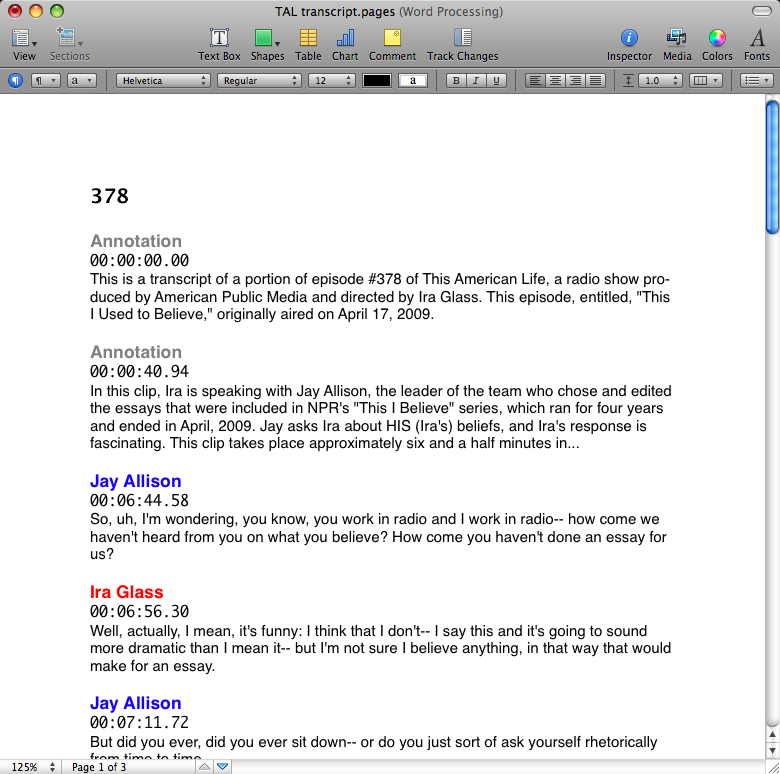This screenshot has width=780, height=774.
Task: Click the toolbar show/hide pill button
Action: point(761,11)
